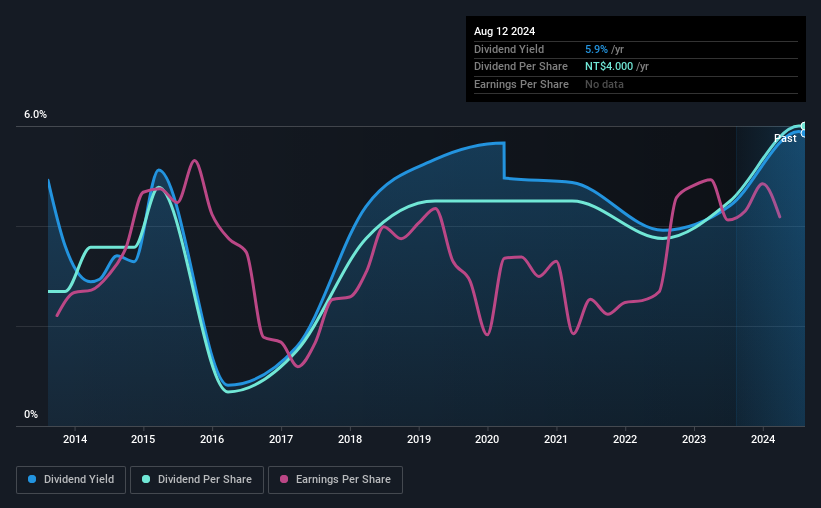
Task: Click the tooltip Dividend Per Share row label
Action: [x=520, y=67]
